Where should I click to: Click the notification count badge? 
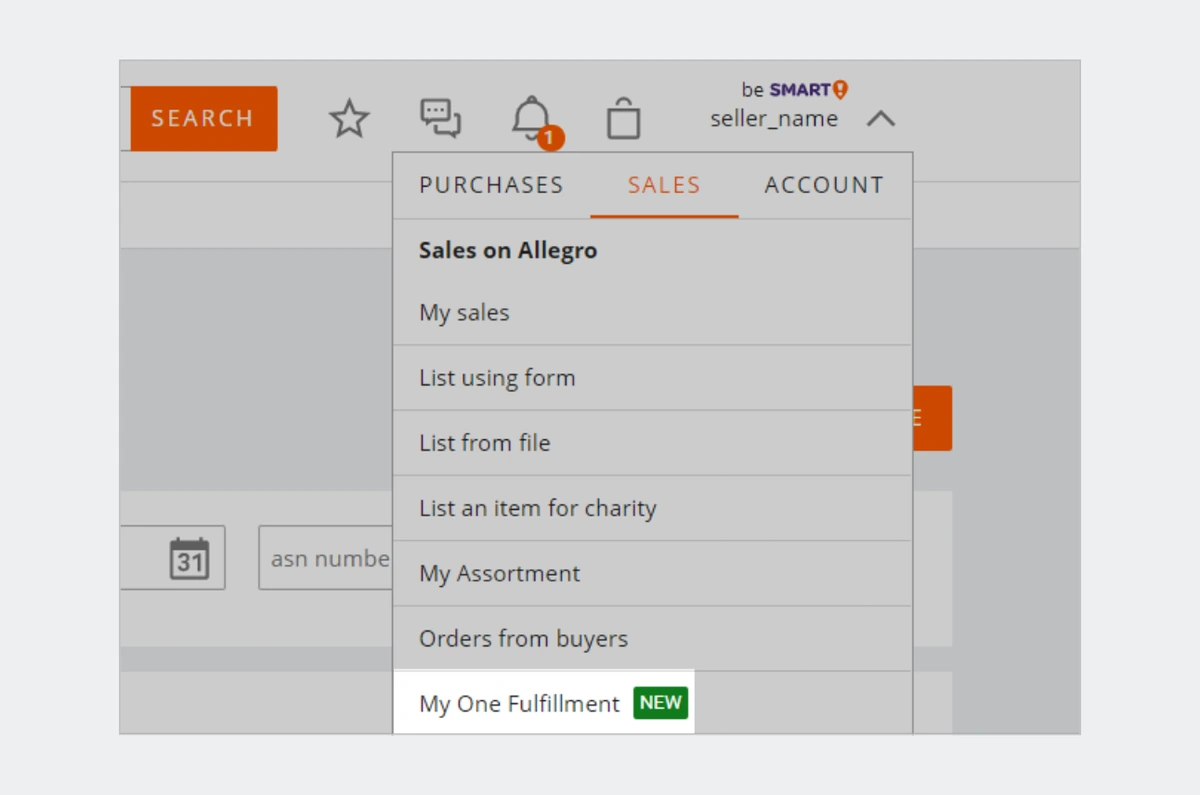[x=551, y=138]
